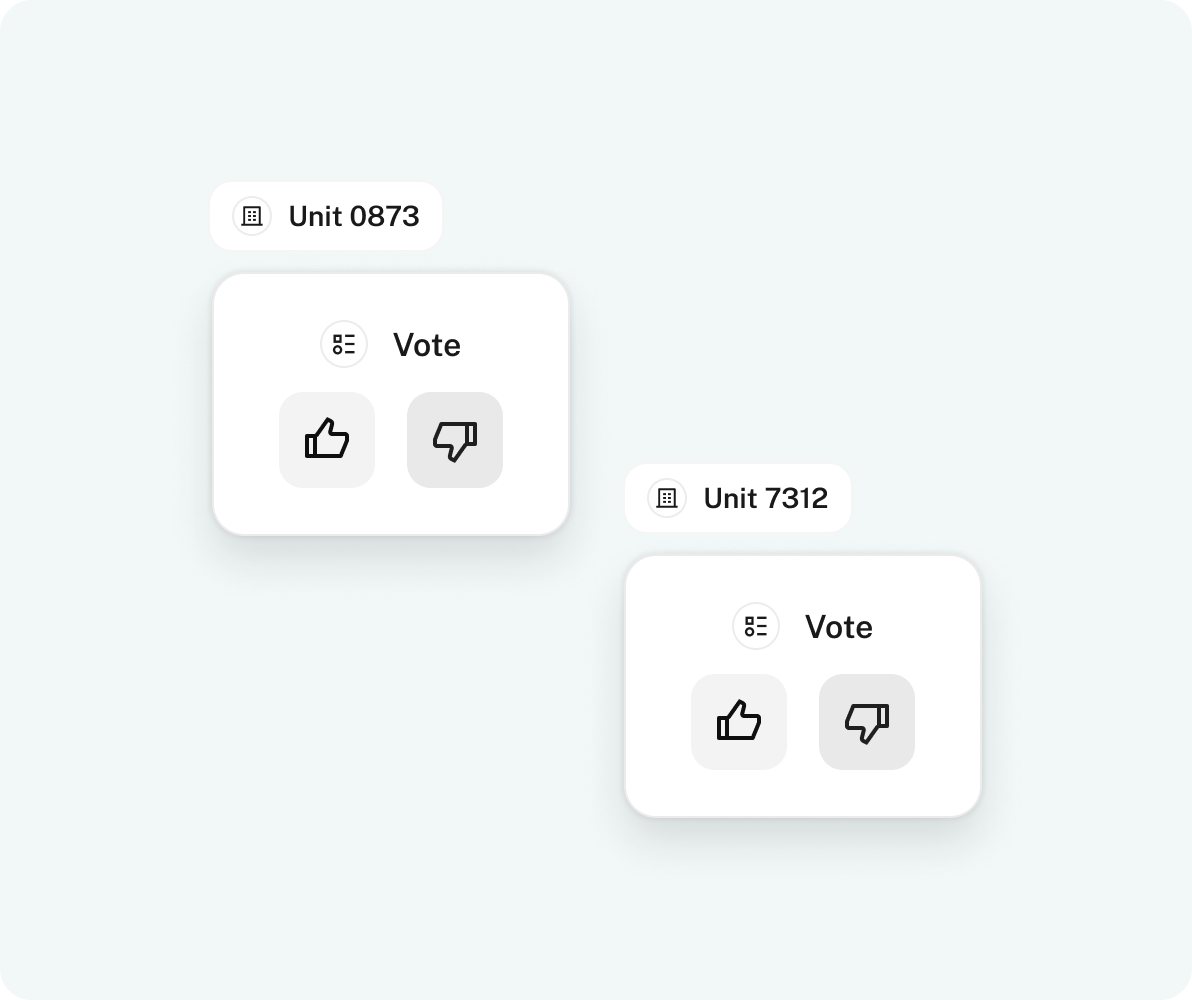Click the word Unit in the 0873 tag
Screen dimensions: 1192x1000
[x=315, y=217]
